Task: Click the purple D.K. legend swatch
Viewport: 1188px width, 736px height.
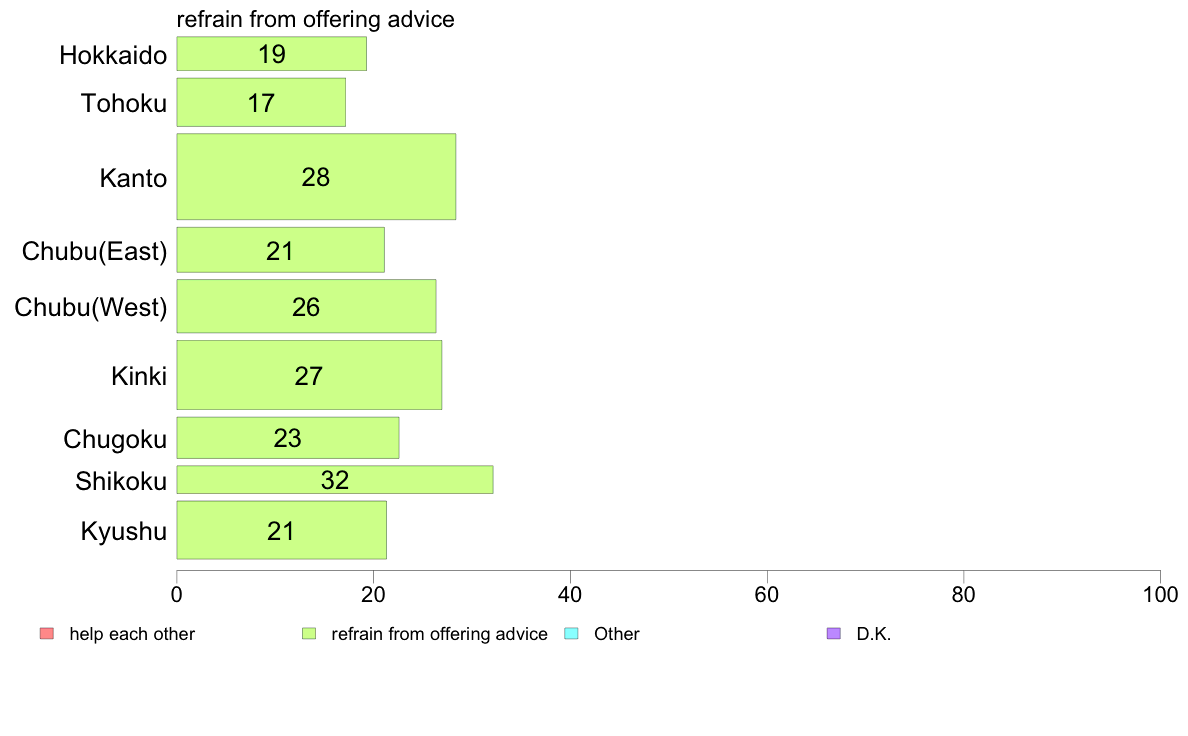Action: 833,634
